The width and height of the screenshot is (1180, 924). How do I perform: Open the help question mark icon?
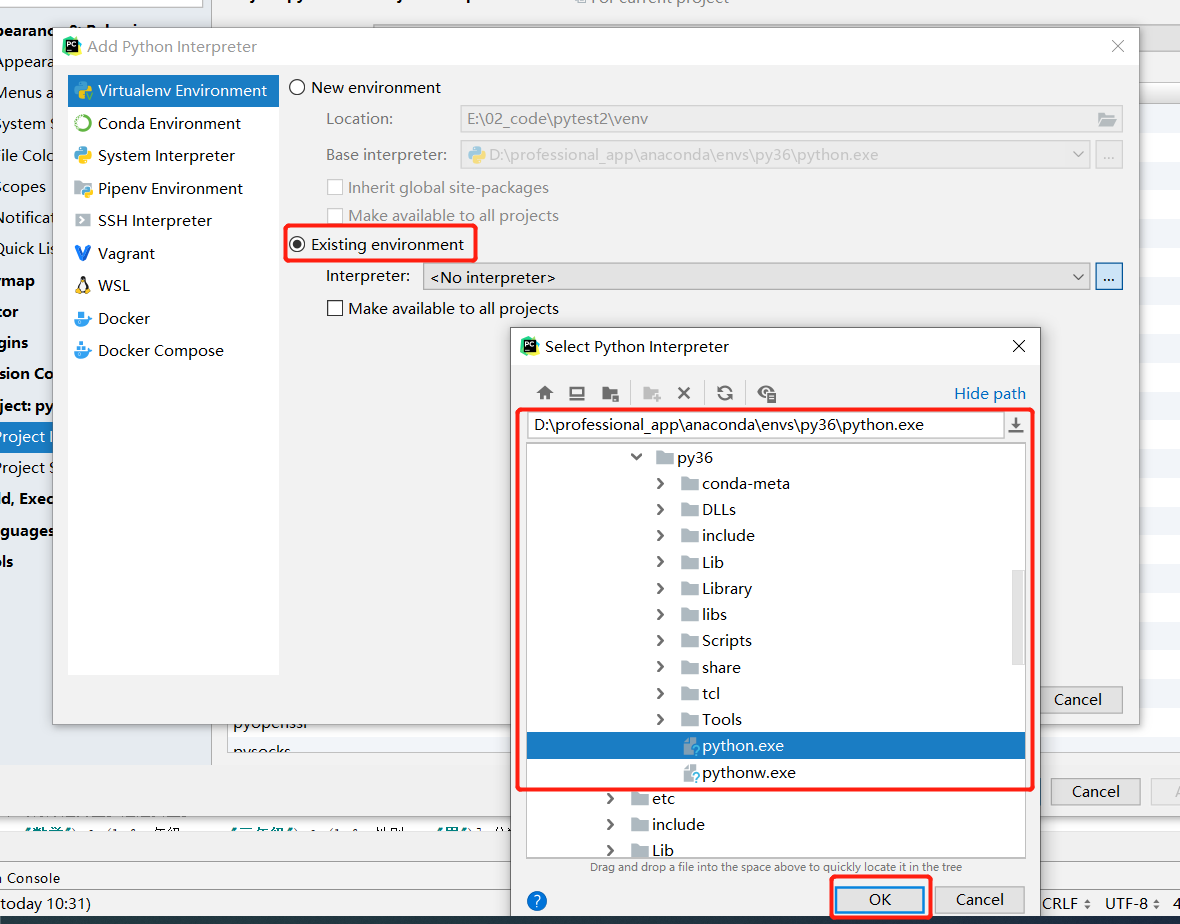[537, 901]
